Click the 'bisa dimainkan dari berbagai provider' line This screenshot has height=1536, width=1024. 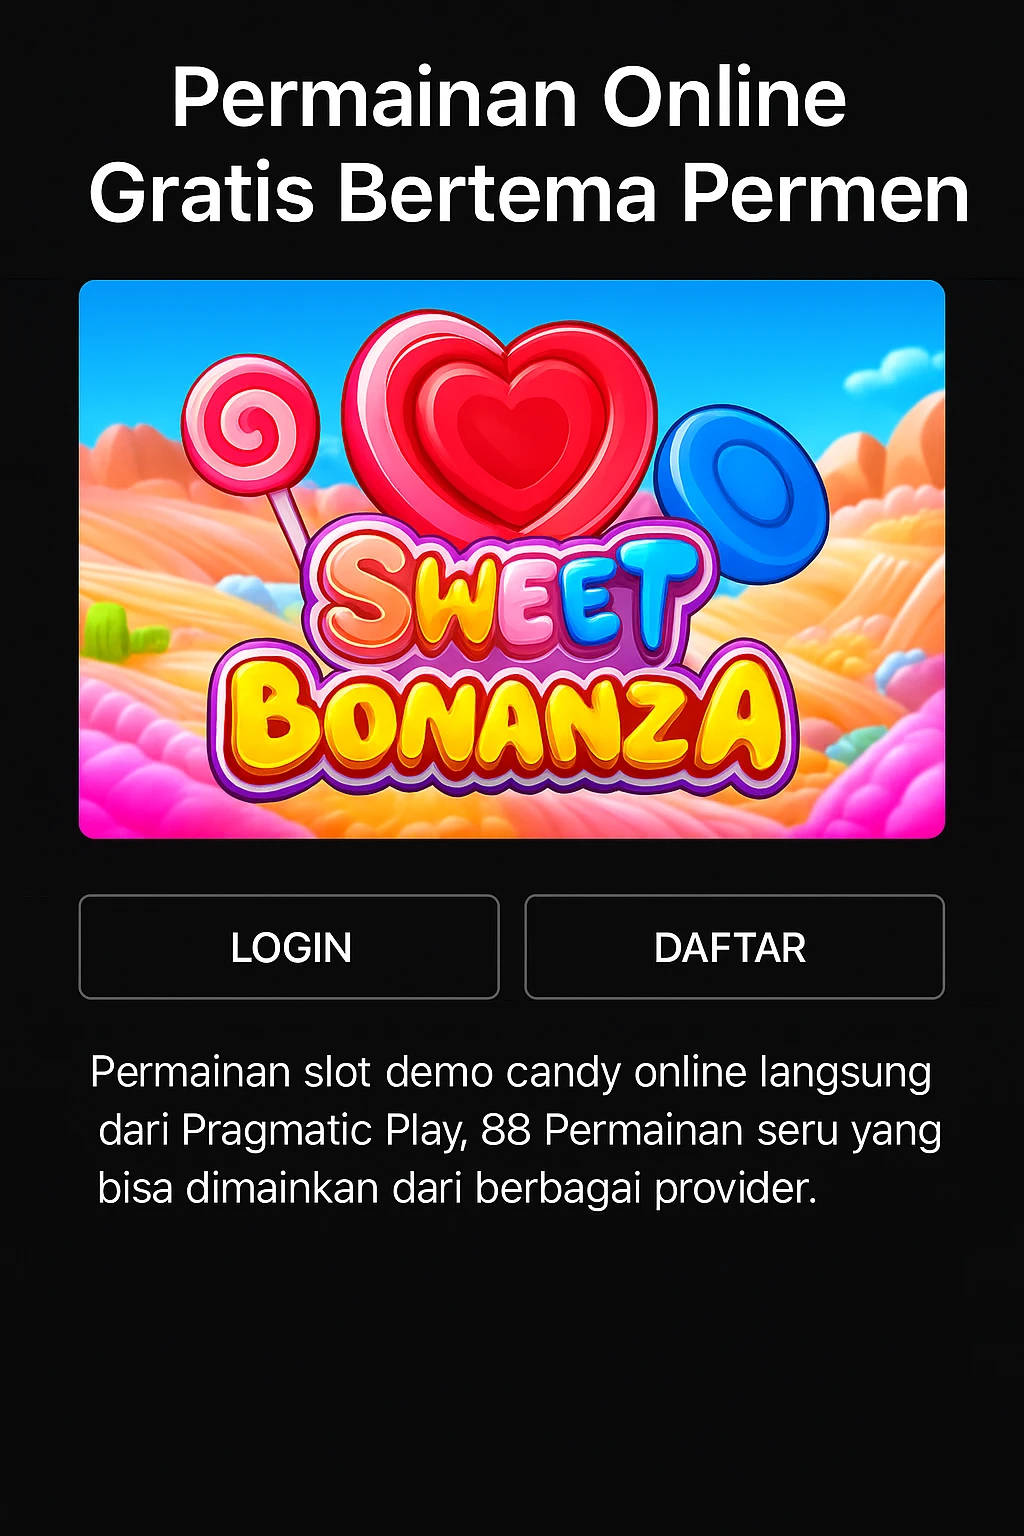pos(457,1189)
